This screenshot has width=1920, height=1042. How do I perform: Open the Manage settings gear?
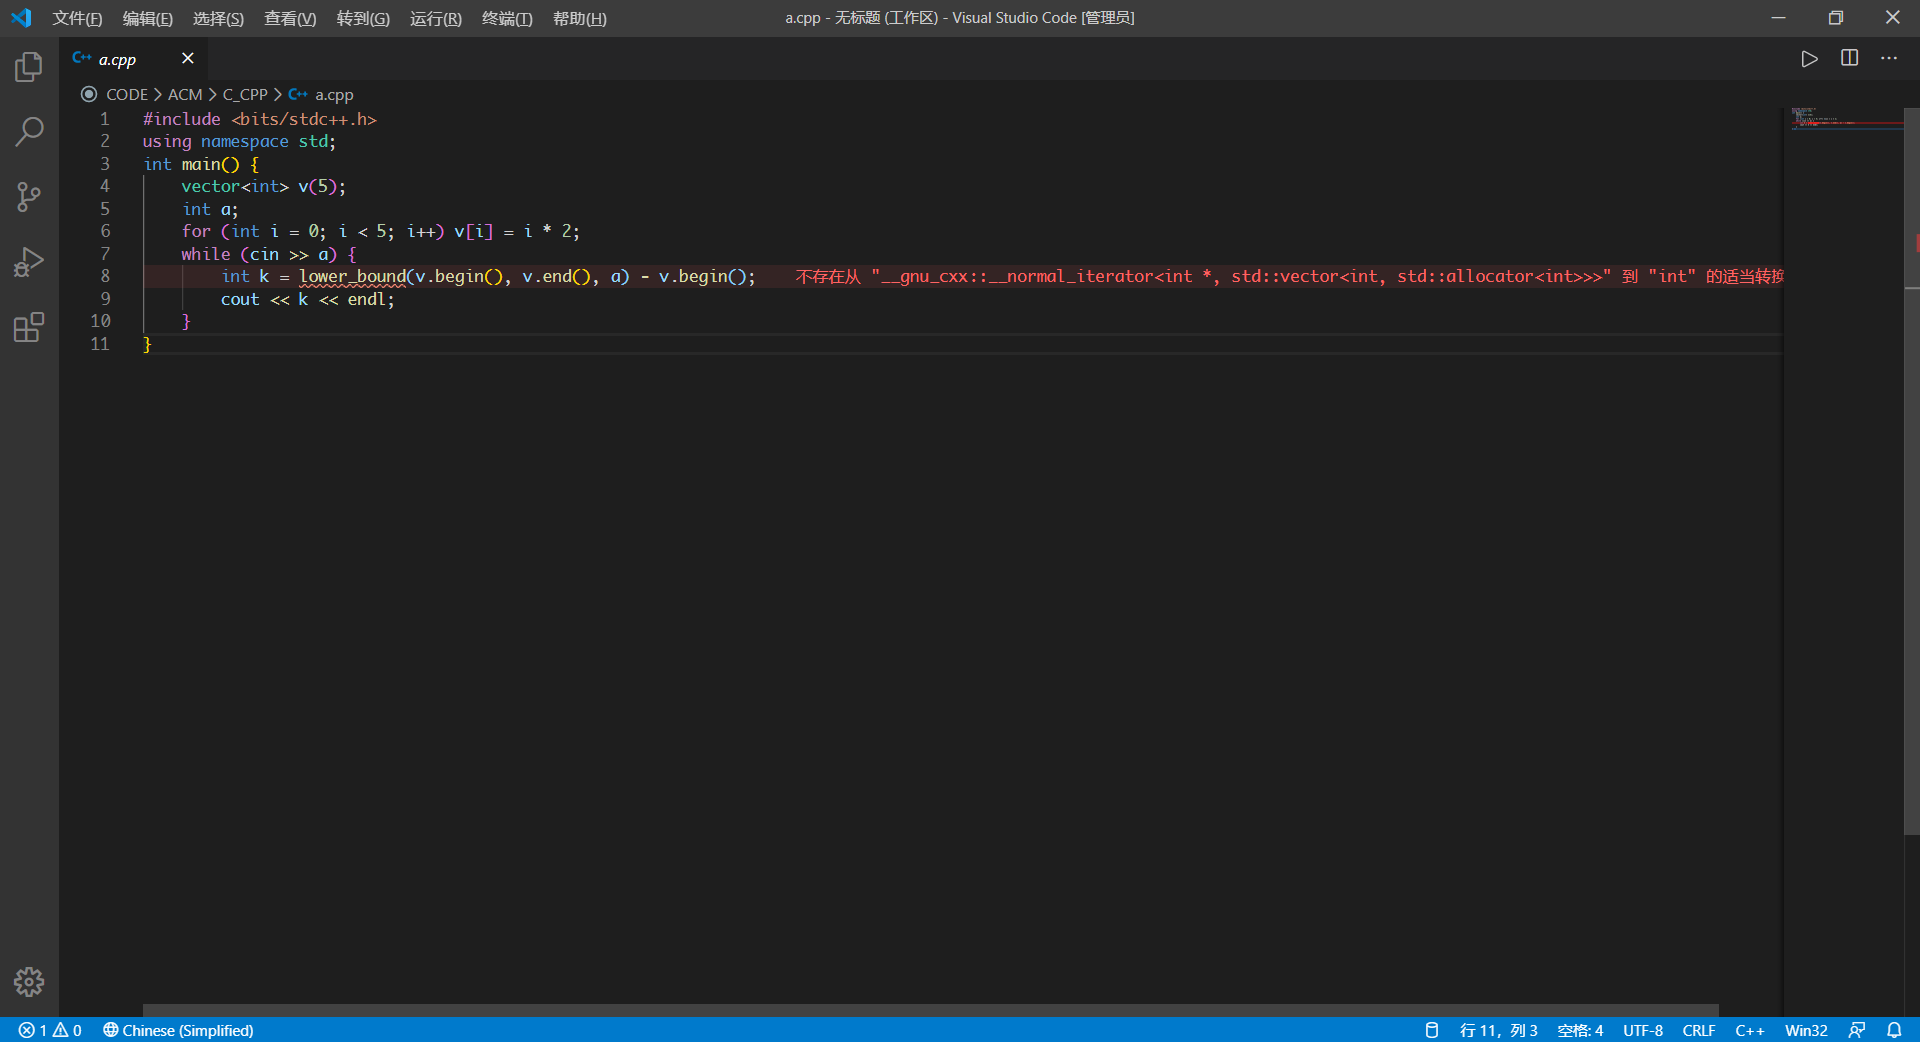point(29,982)
